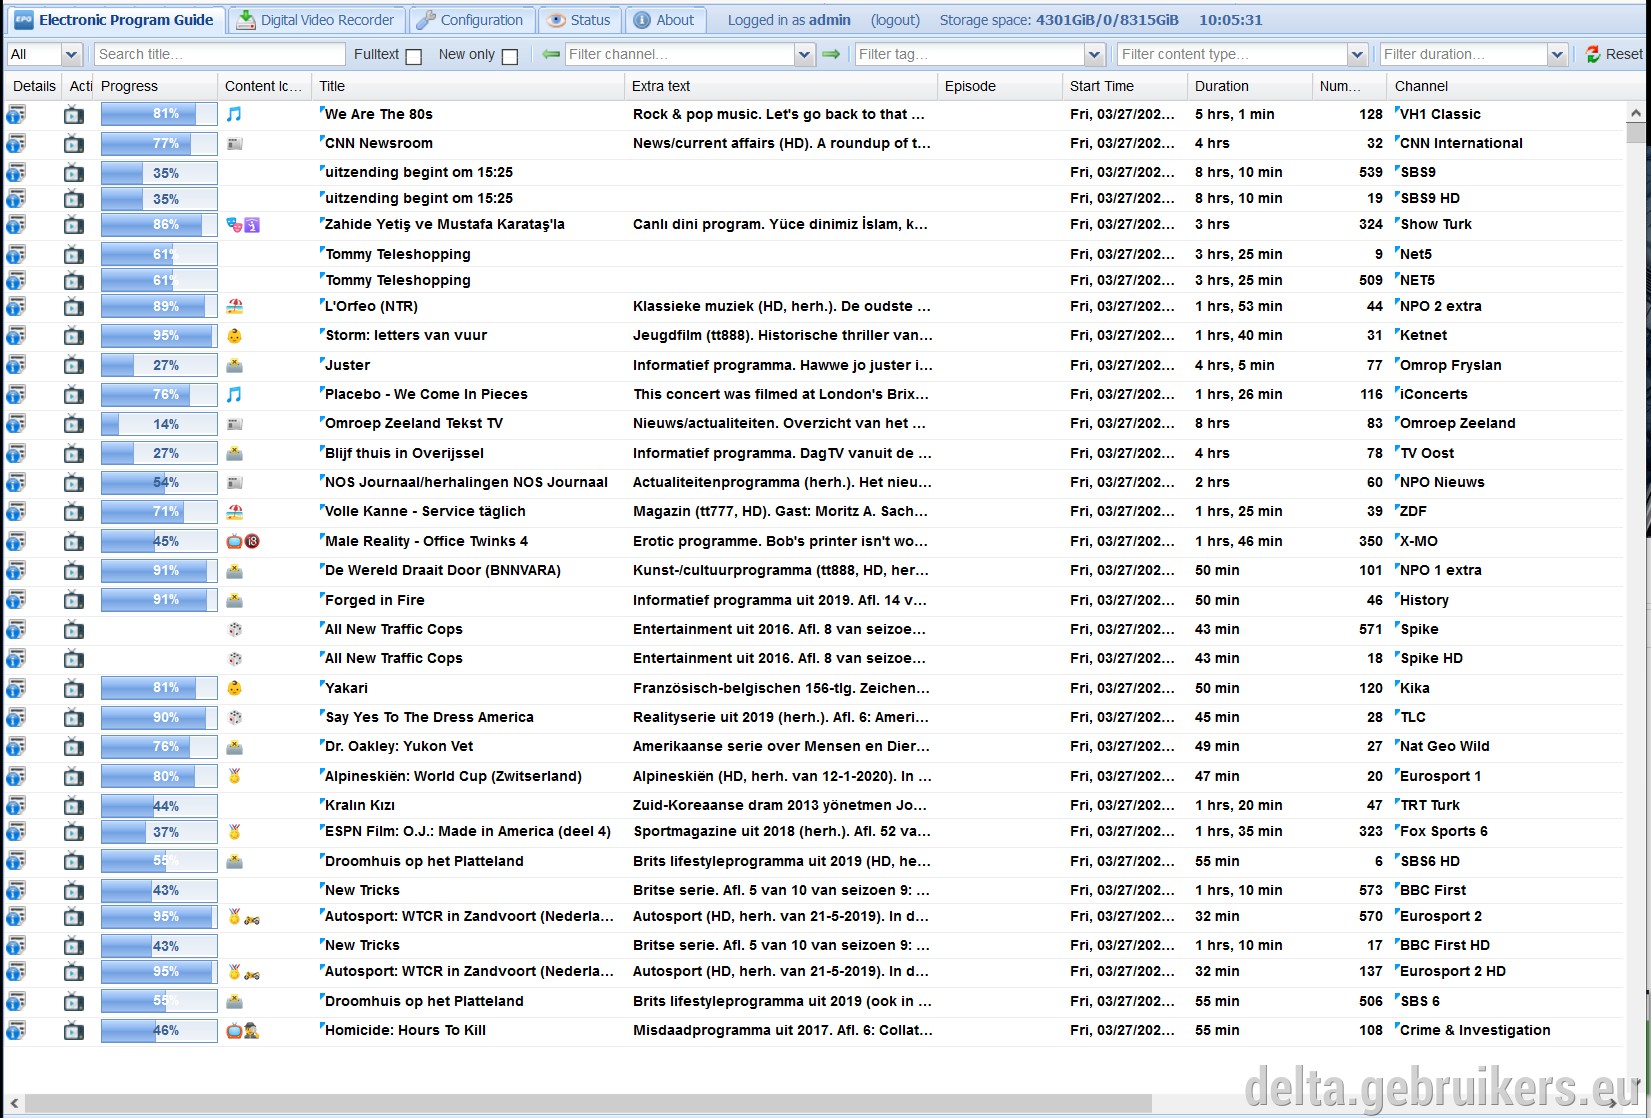Image resolution: width=1651 pixels, height=1118 pixels.
Task: Record Homicide: Hours To Kill program
Action: [74, 1031]
